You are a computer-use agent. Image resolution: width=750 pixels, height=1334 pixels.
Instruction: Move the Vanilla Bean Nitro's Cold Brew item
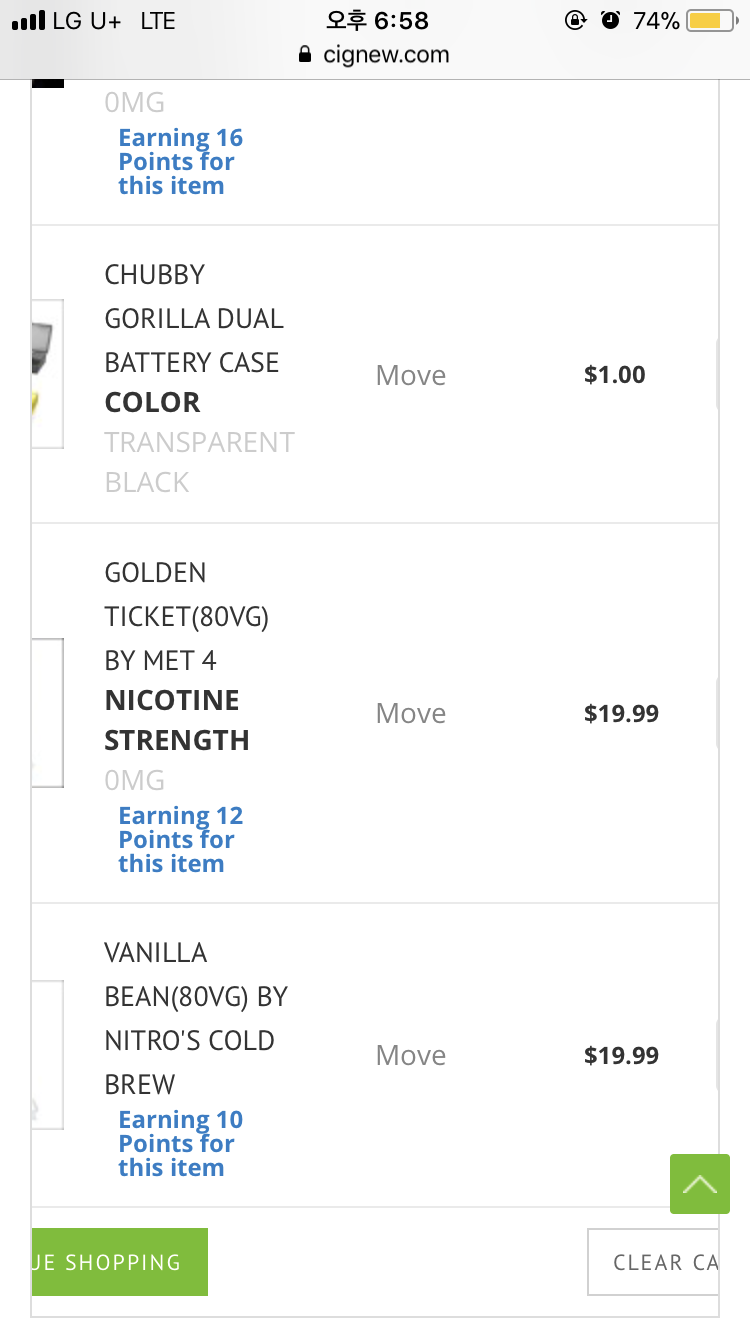(410, 1056)
